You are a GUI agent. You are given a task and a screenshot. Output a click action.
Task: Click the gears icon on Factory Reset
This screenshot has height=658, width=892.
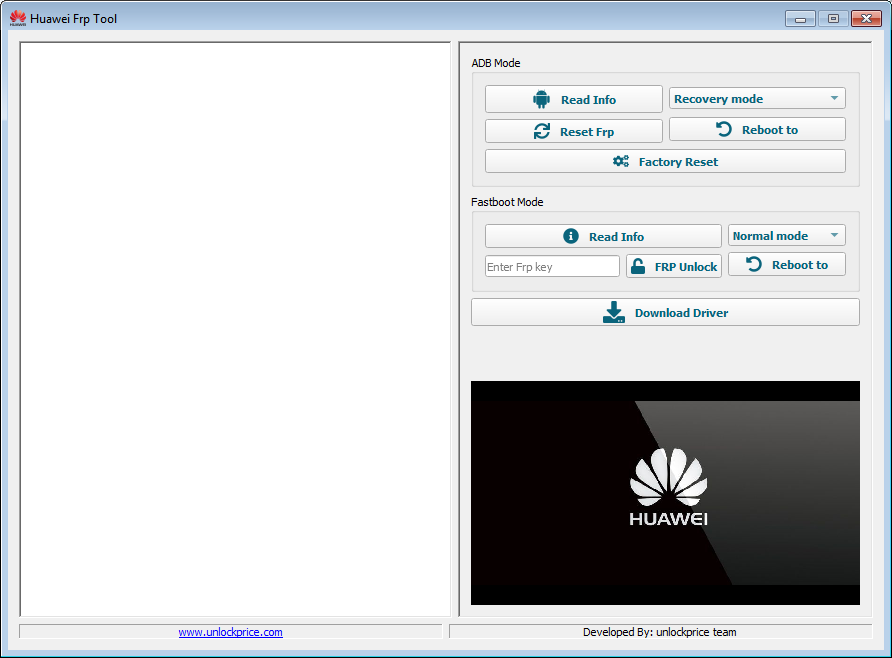621,162
